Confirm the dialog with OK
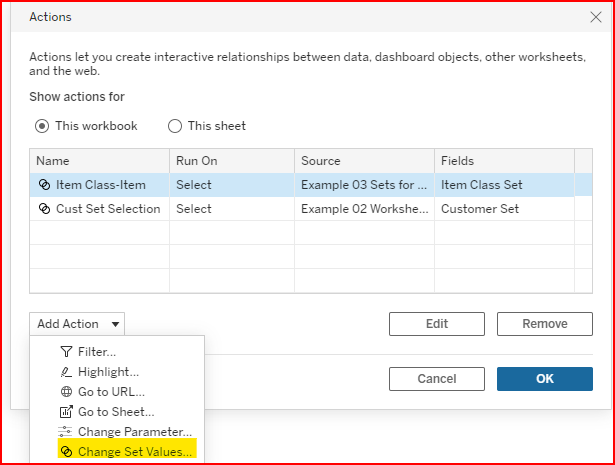This screenshot has width=615, height=465. click(544, 379)
